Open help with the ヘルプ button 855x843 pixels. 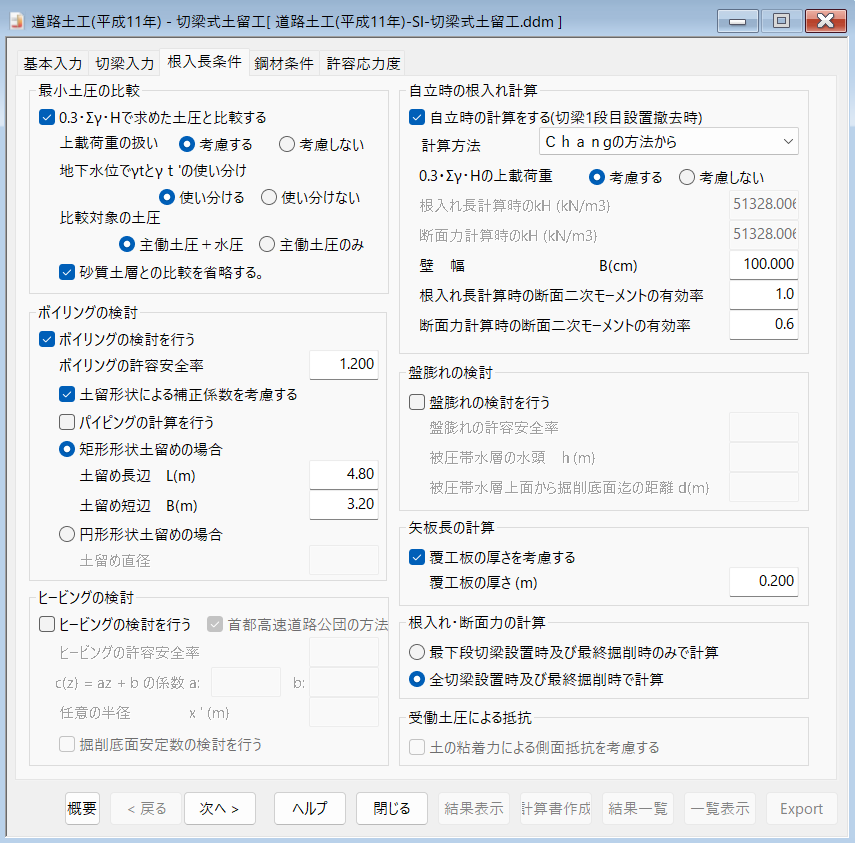[x=310, y=808]
